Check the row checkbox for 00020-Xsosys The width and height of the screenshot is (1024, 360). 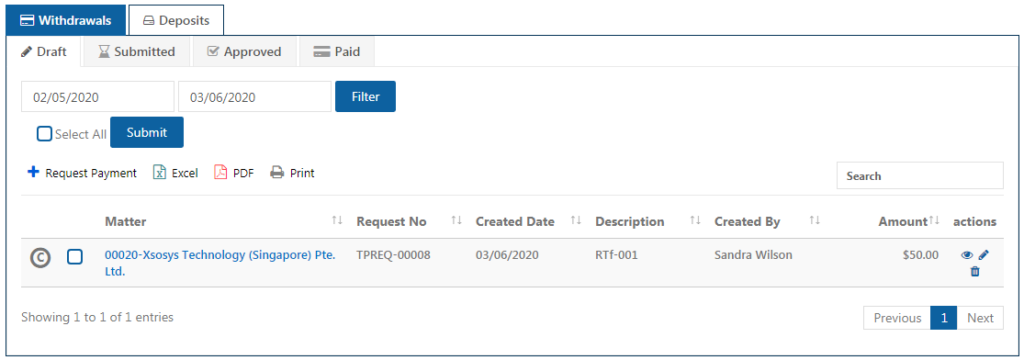[x=75, y=257]
